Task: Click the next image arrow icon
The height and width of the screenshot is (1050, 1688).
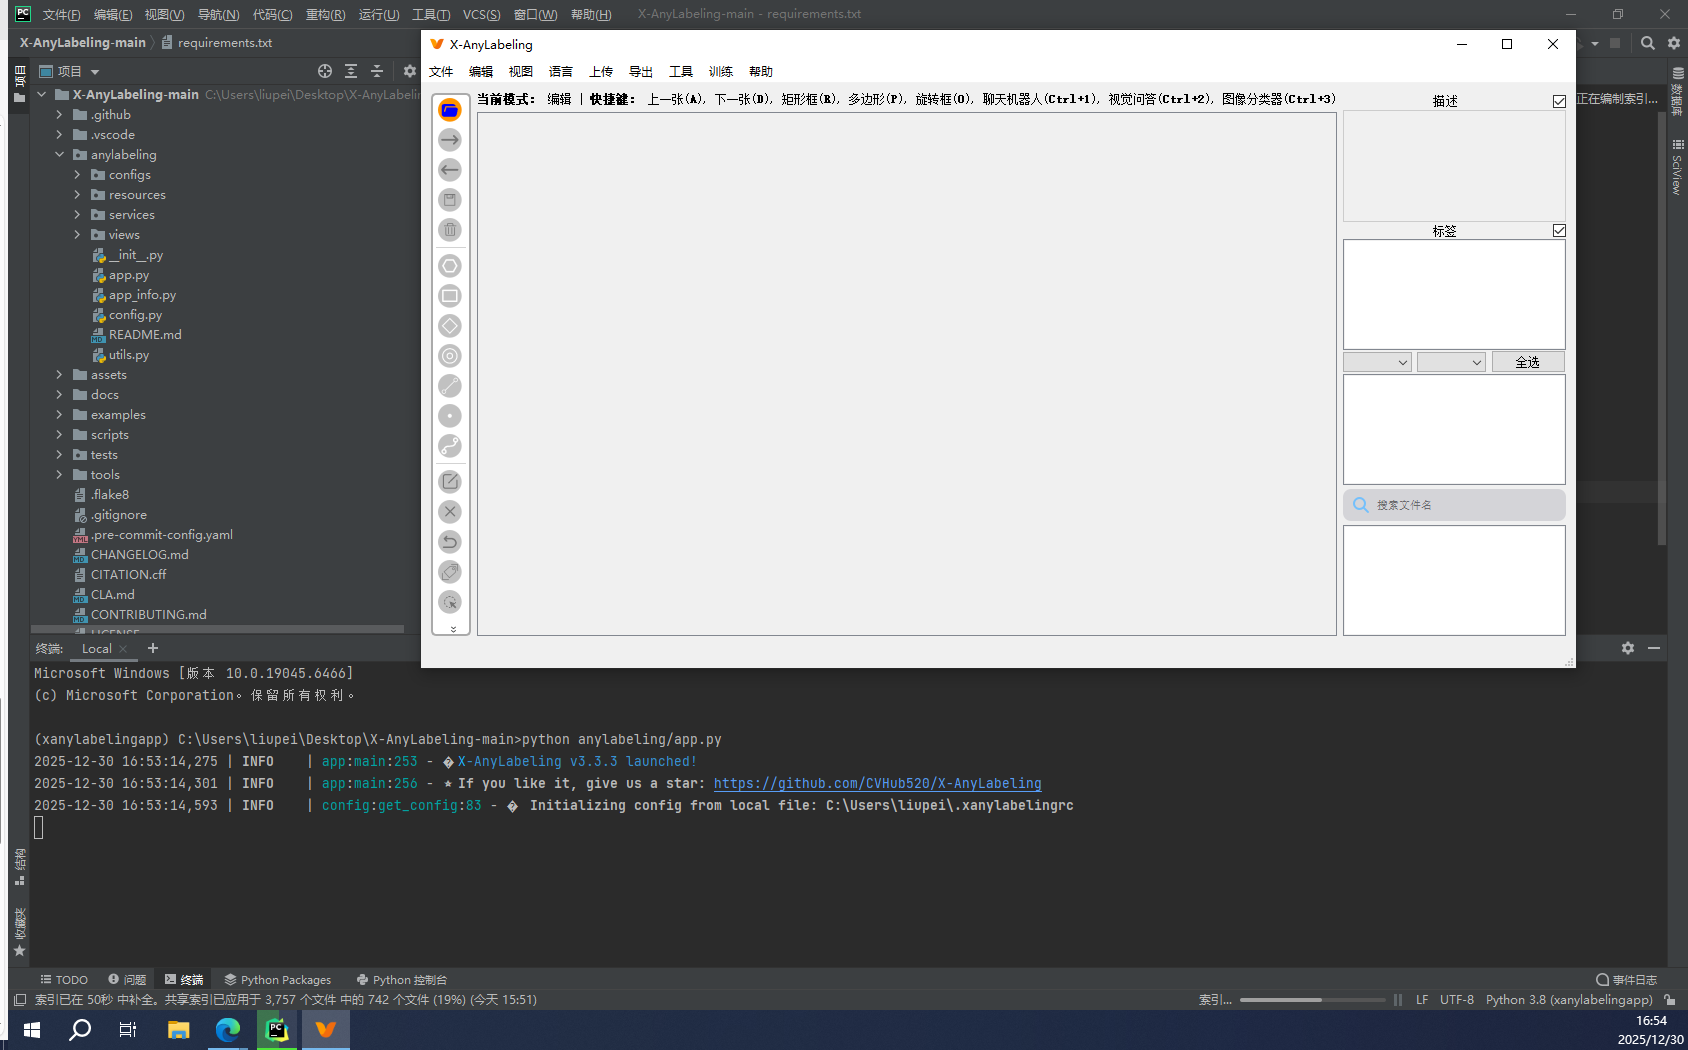Action: tap(450, 140)
